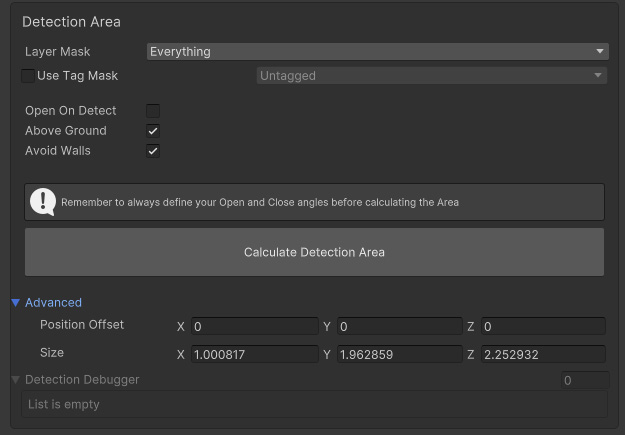Screen dimensions: 625x435
Task: Open the Untagged tag dropdown
Action: (x=431, y=76)
